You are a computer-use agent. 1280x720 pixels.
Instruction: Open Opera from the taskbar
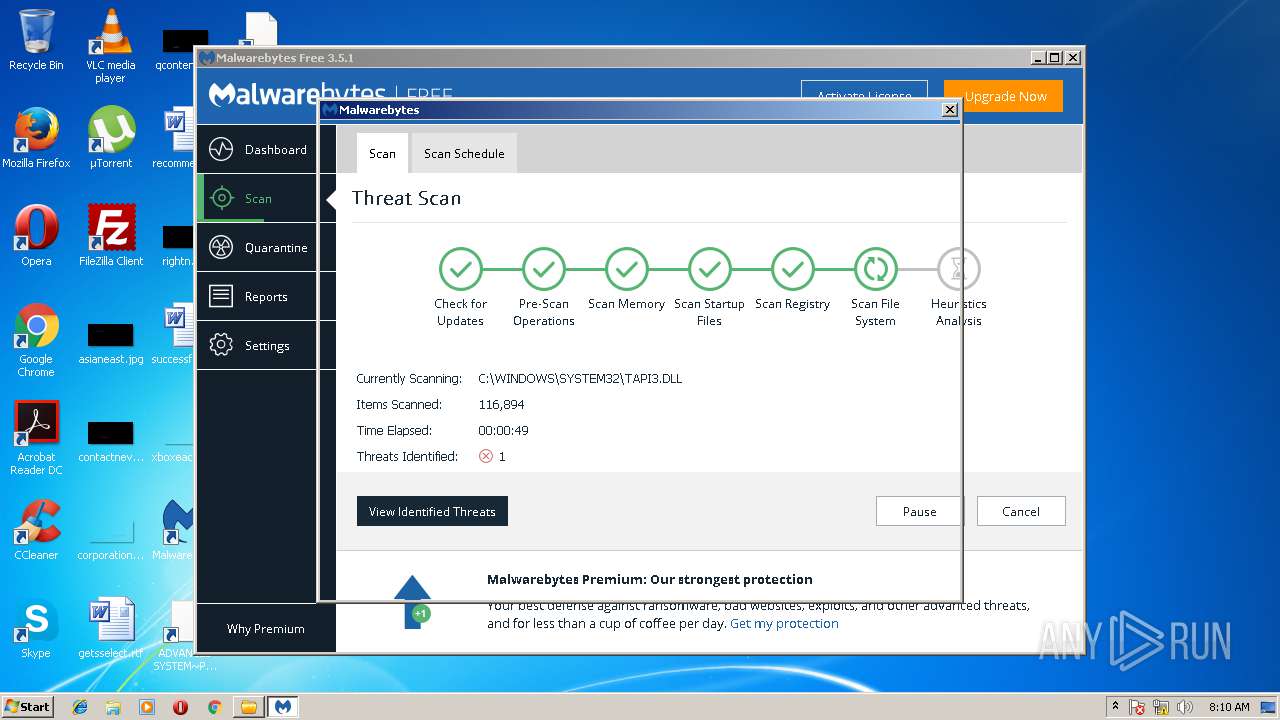[180, 707]
